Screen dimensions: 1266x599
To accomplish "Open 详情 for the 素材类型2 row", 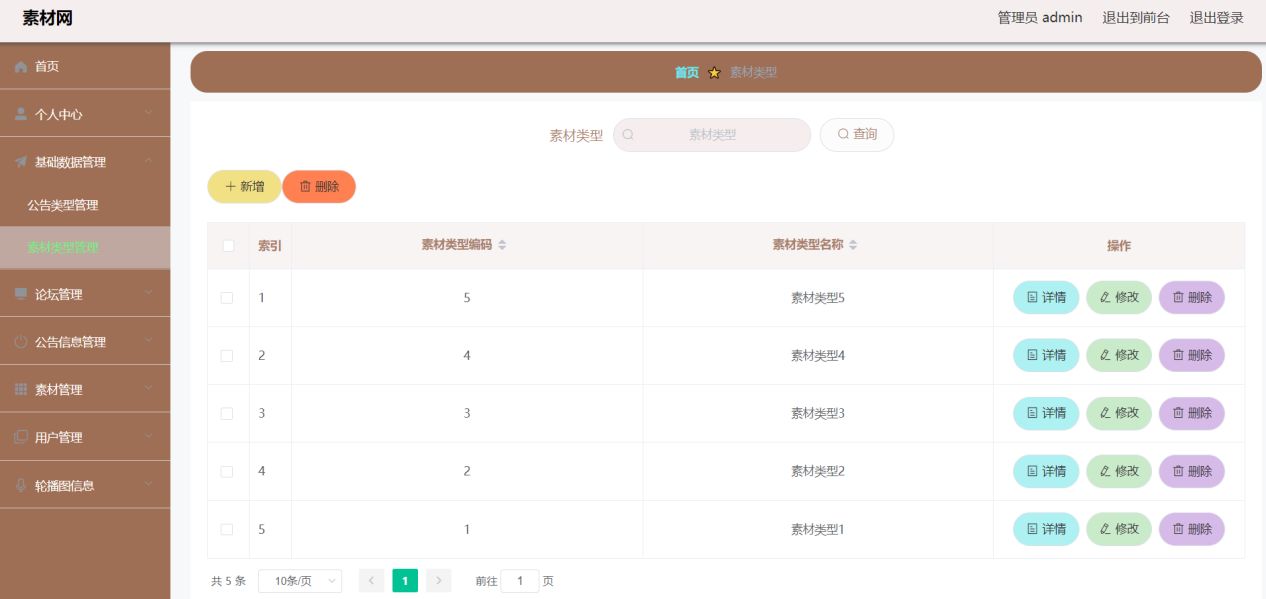I will (x=1046, y=471).
